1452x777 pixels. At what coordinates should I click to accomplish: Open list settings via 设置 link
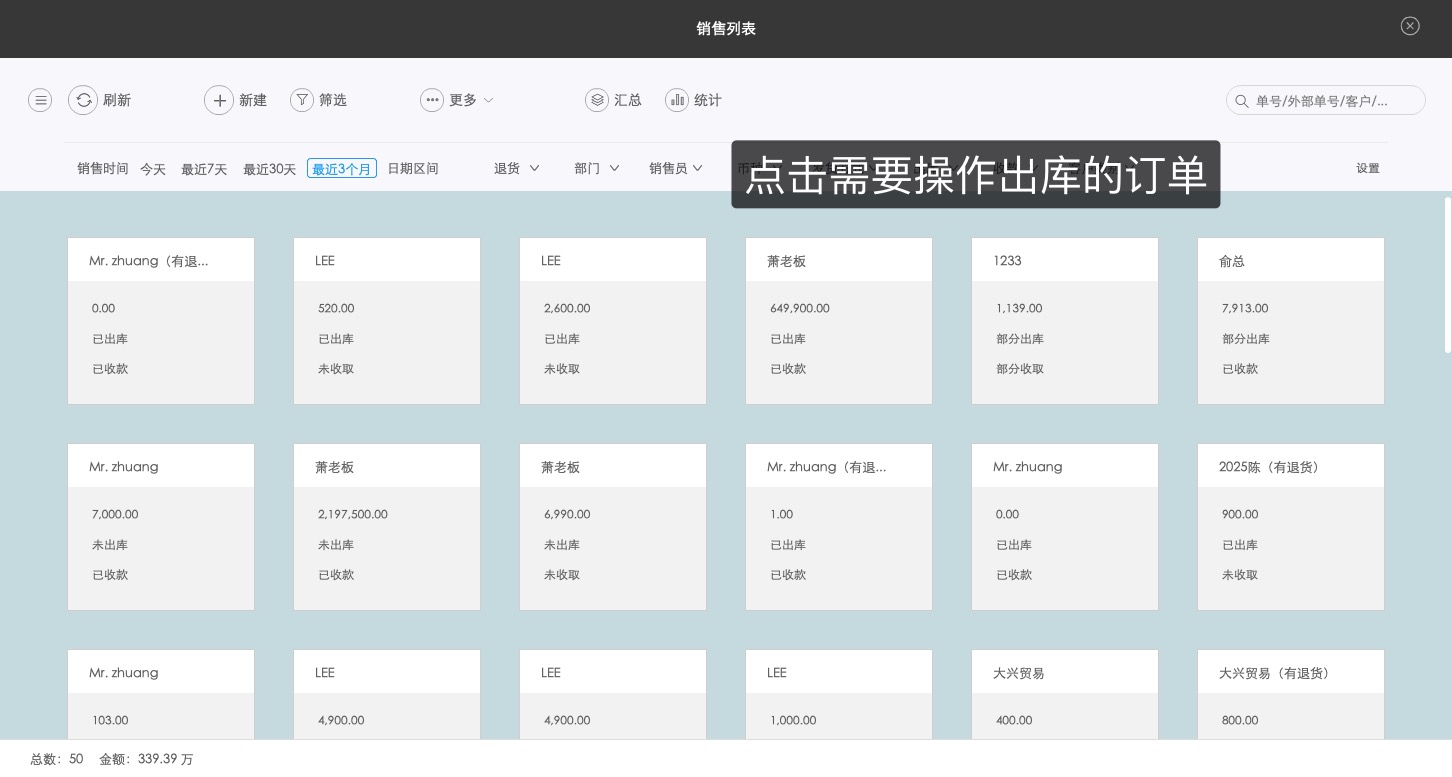[x=1368, y=168]
